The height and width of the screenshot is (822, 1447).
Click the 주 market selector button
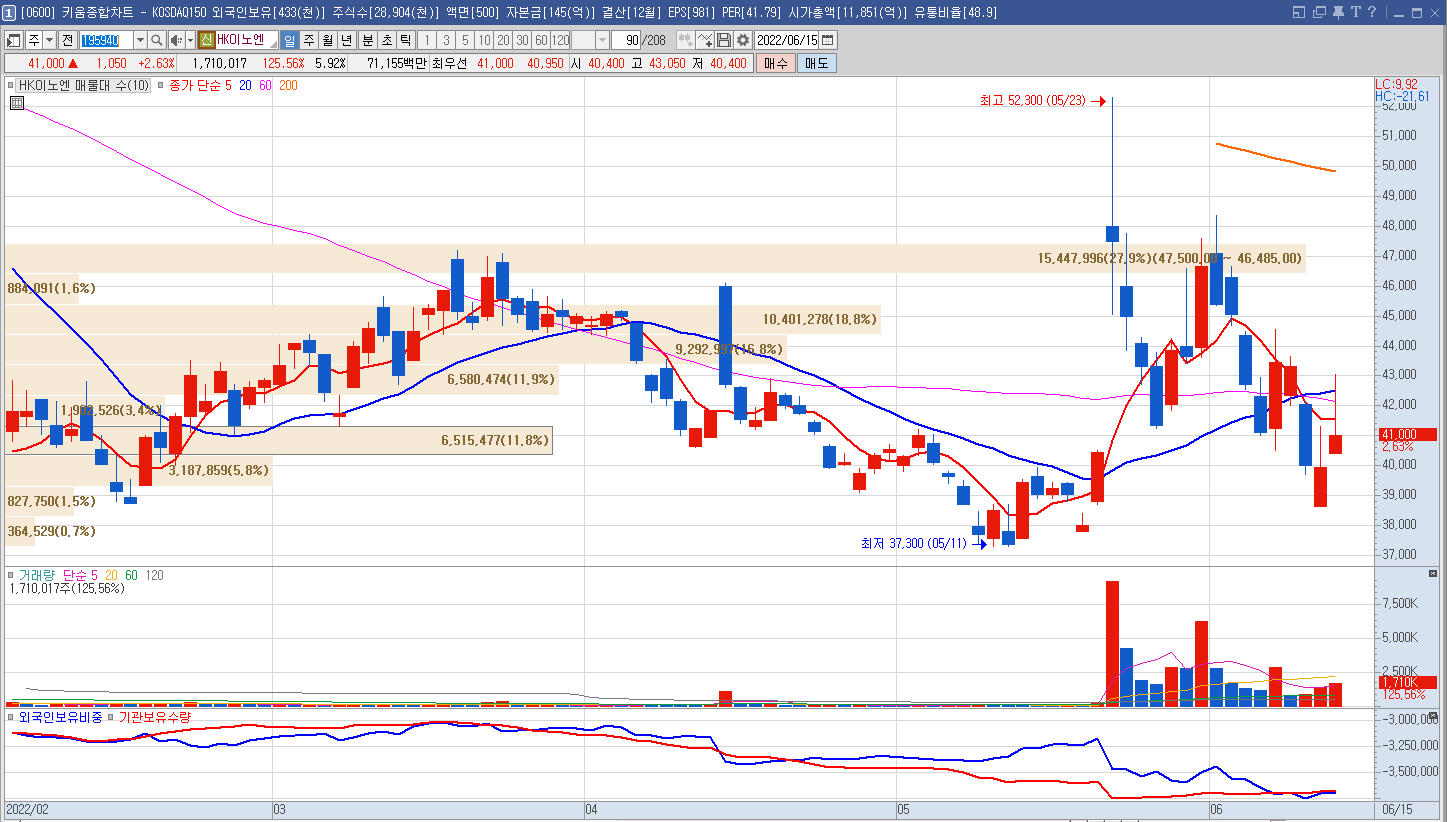(x=34, y=40)
